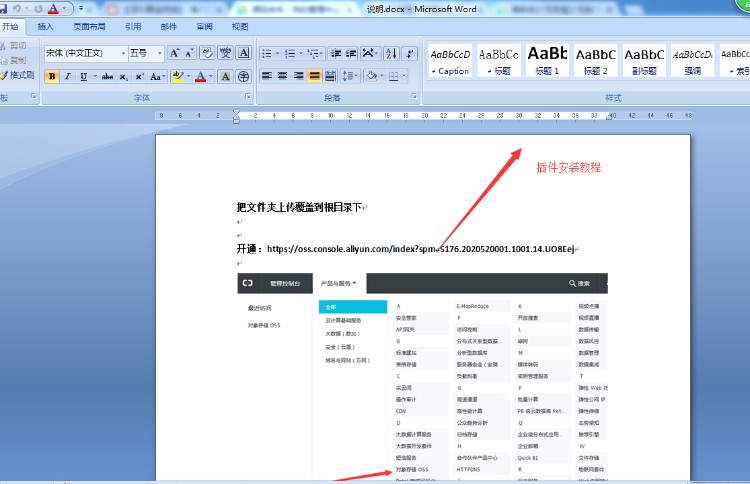Apply the red font color A

[200, 77]
